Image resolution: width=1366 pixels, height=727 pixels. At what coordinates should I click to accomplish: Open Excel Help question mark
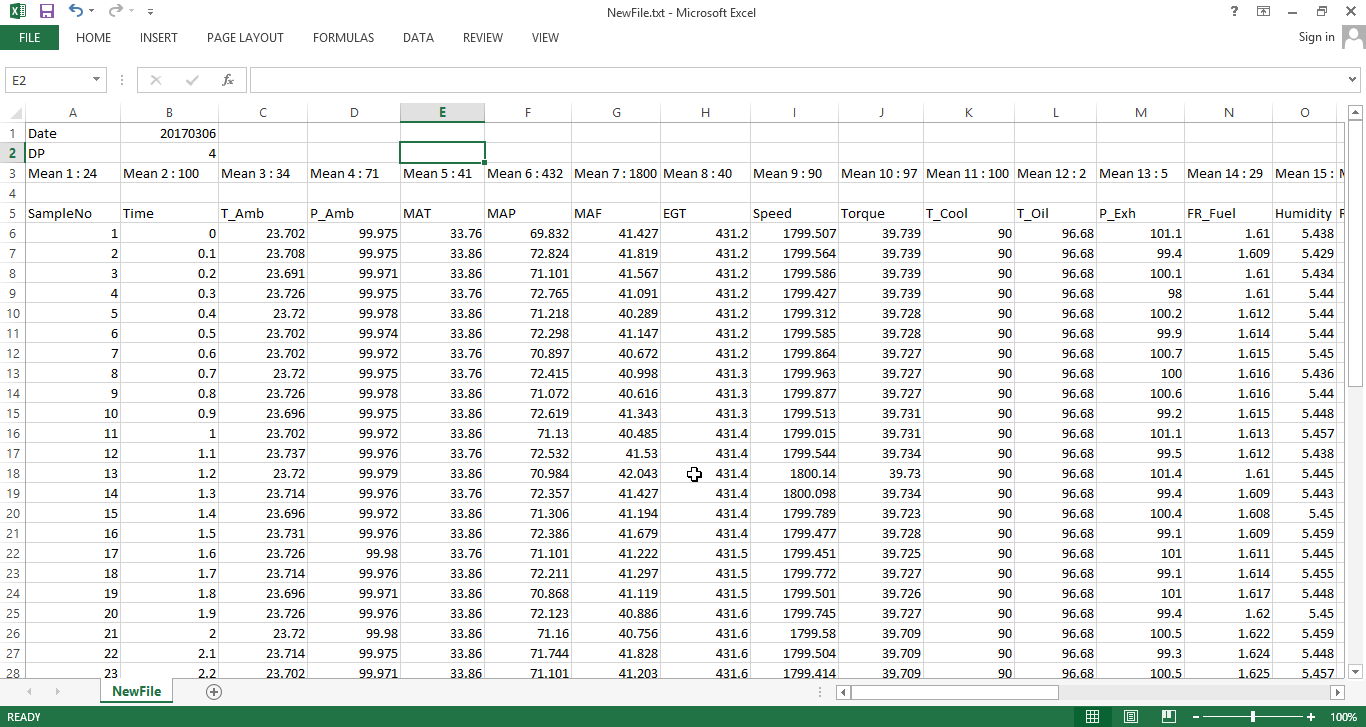click(x=1235, y=11)
